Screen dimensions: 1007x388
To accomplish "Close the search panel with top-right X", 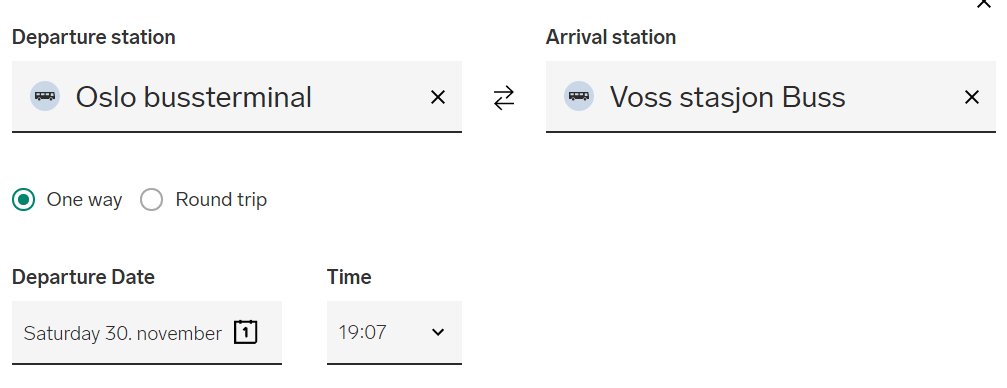I will click(983, 3).
